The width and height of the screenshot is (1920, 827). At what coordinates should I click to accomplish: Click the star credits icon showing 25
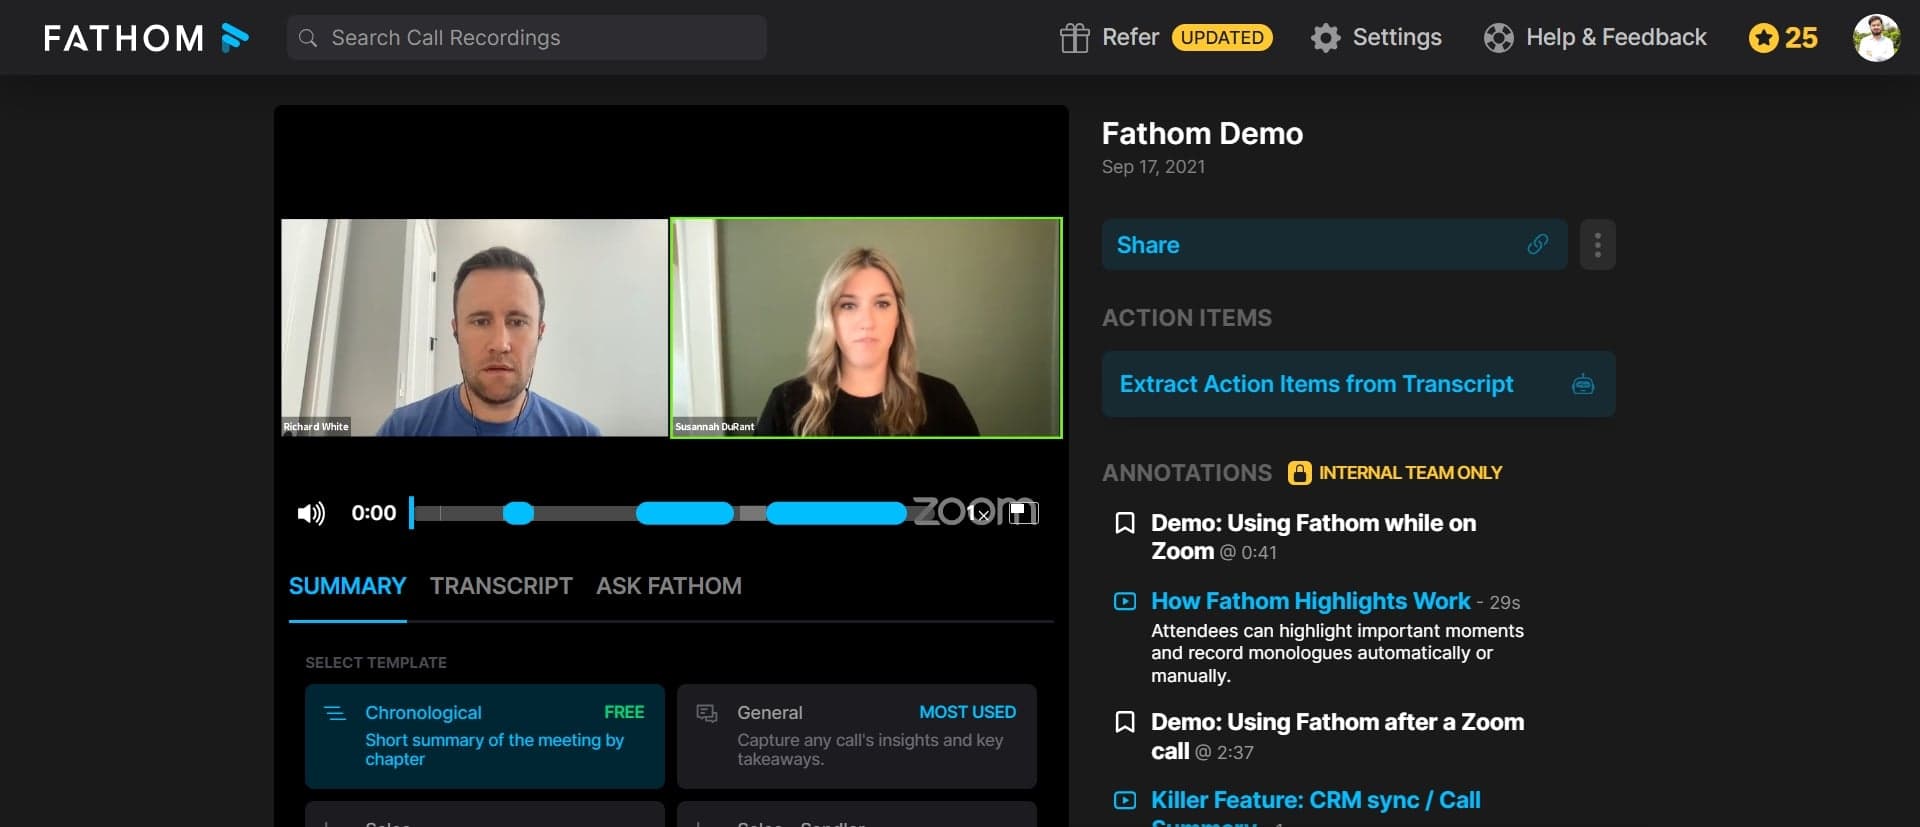pos(1763,38)
